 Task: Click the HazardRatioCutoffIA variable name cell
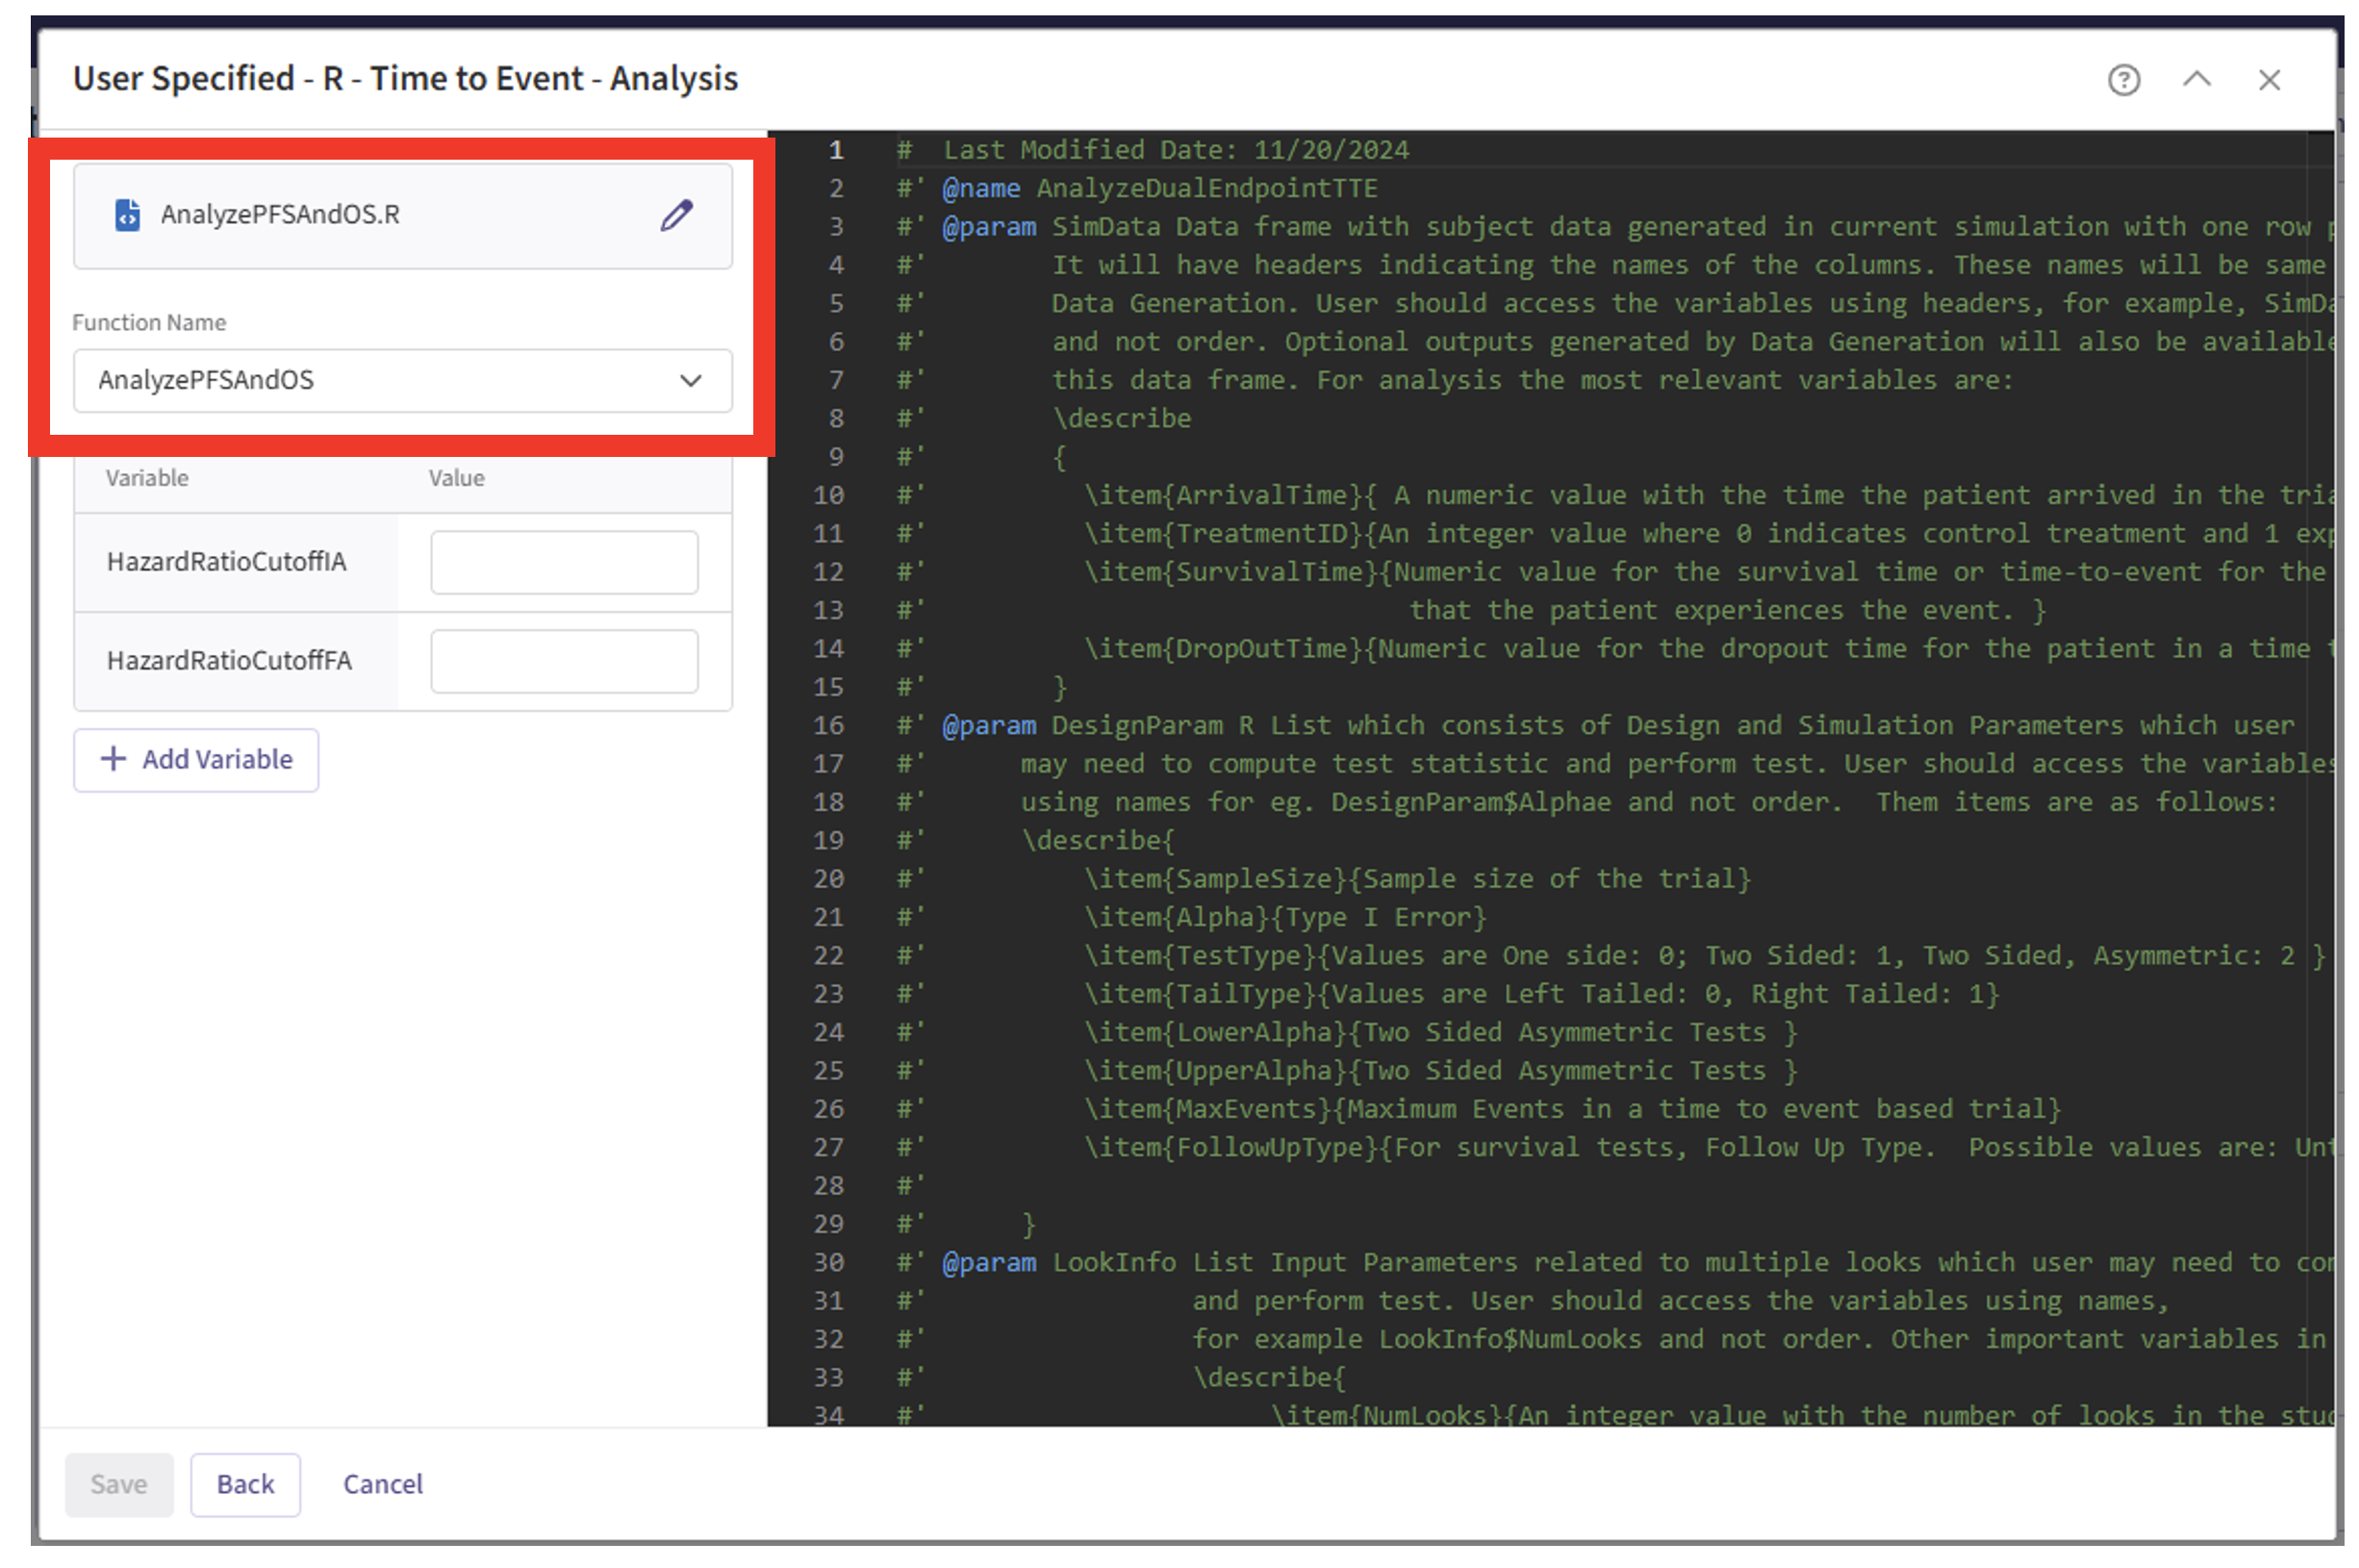pos(227,562)
